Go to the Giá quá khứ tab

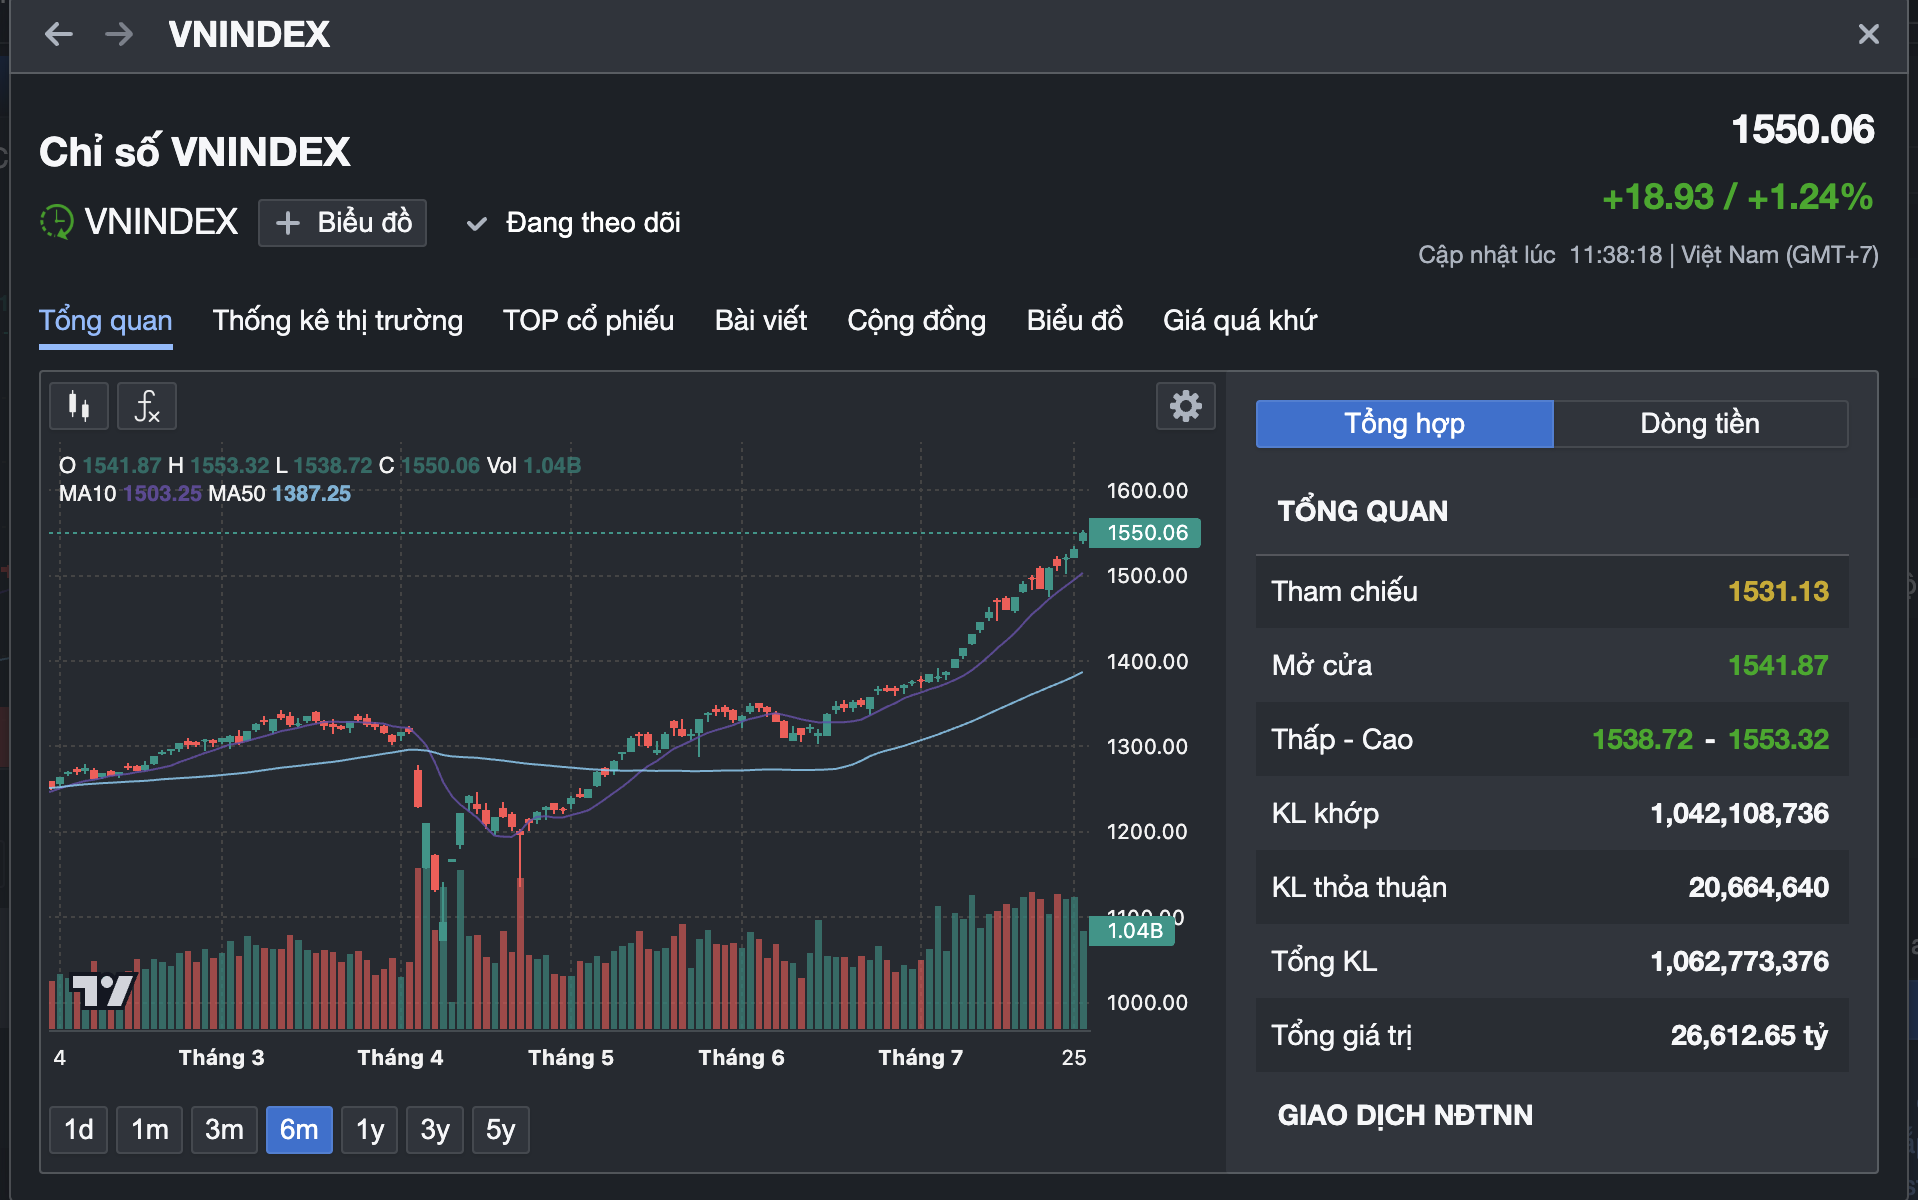1239,321
